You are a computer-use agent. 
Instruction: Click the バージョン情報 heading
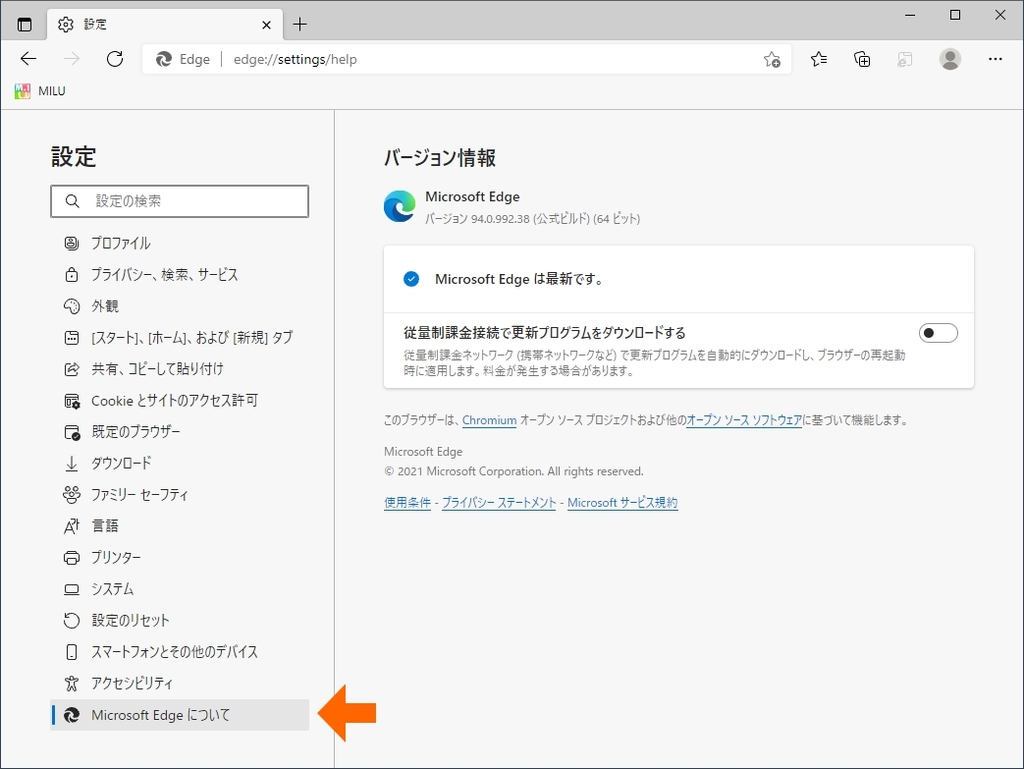440,158
